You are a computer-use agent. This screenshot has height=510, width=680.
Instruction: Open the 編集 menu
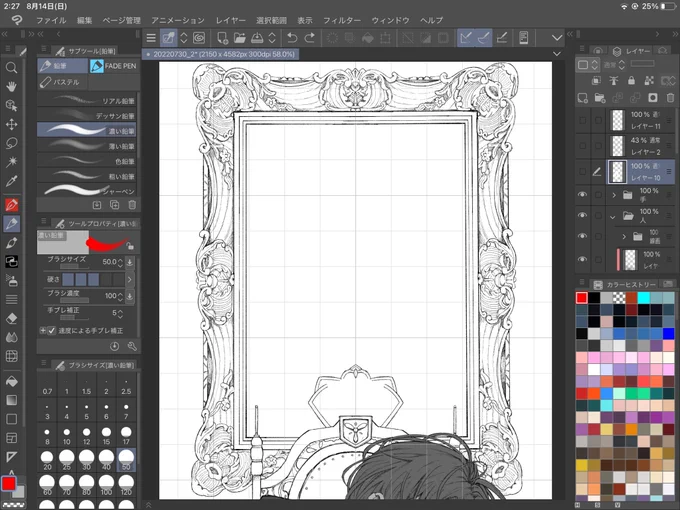85,20
